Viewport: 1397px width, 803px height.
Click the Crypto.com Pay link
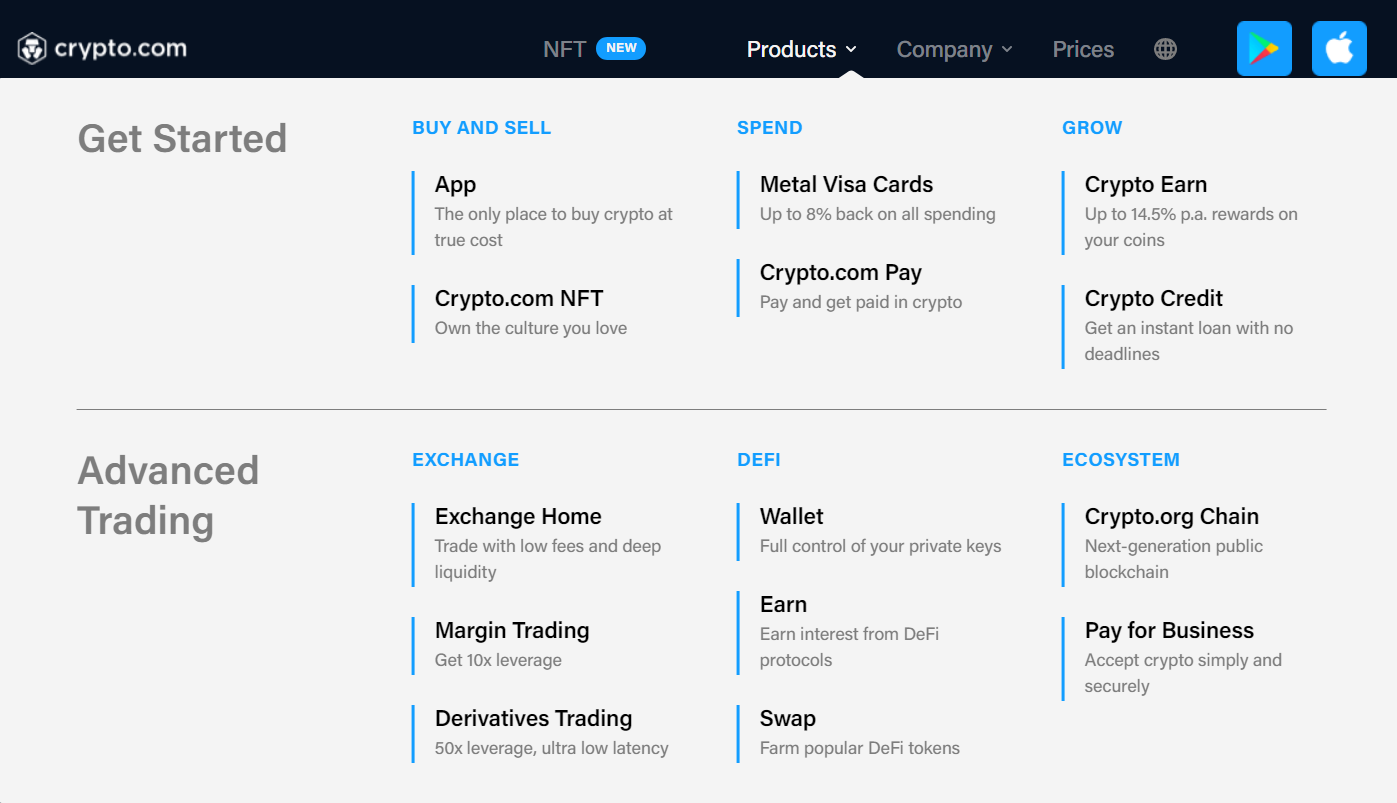pyautogui.click(x=839, y=272)
